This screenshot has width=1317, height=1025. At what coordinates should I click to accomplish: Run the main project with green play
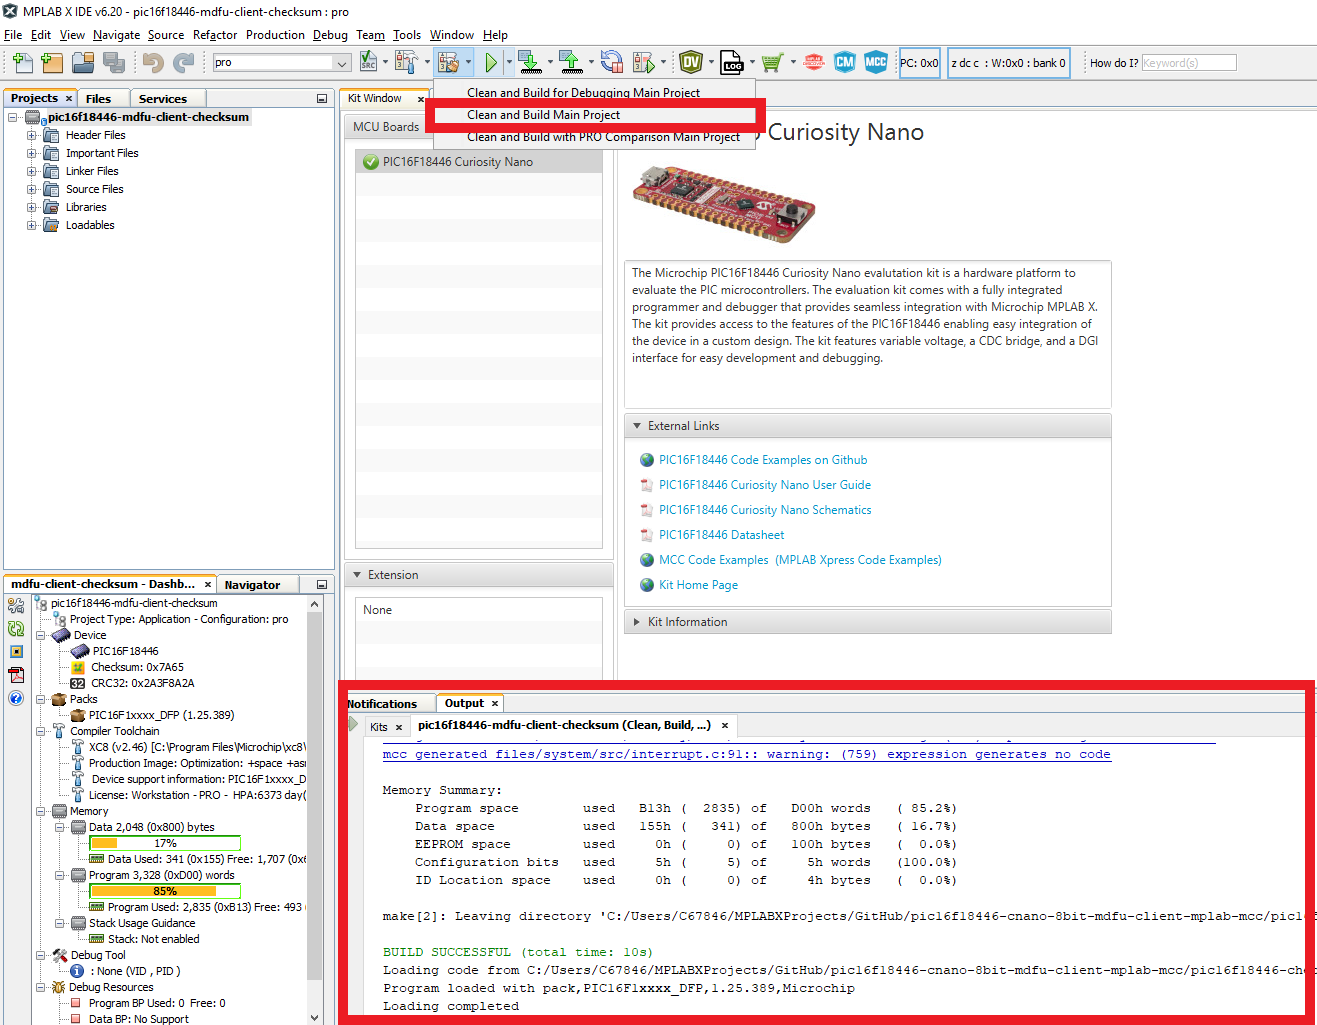tap(491, 62)
